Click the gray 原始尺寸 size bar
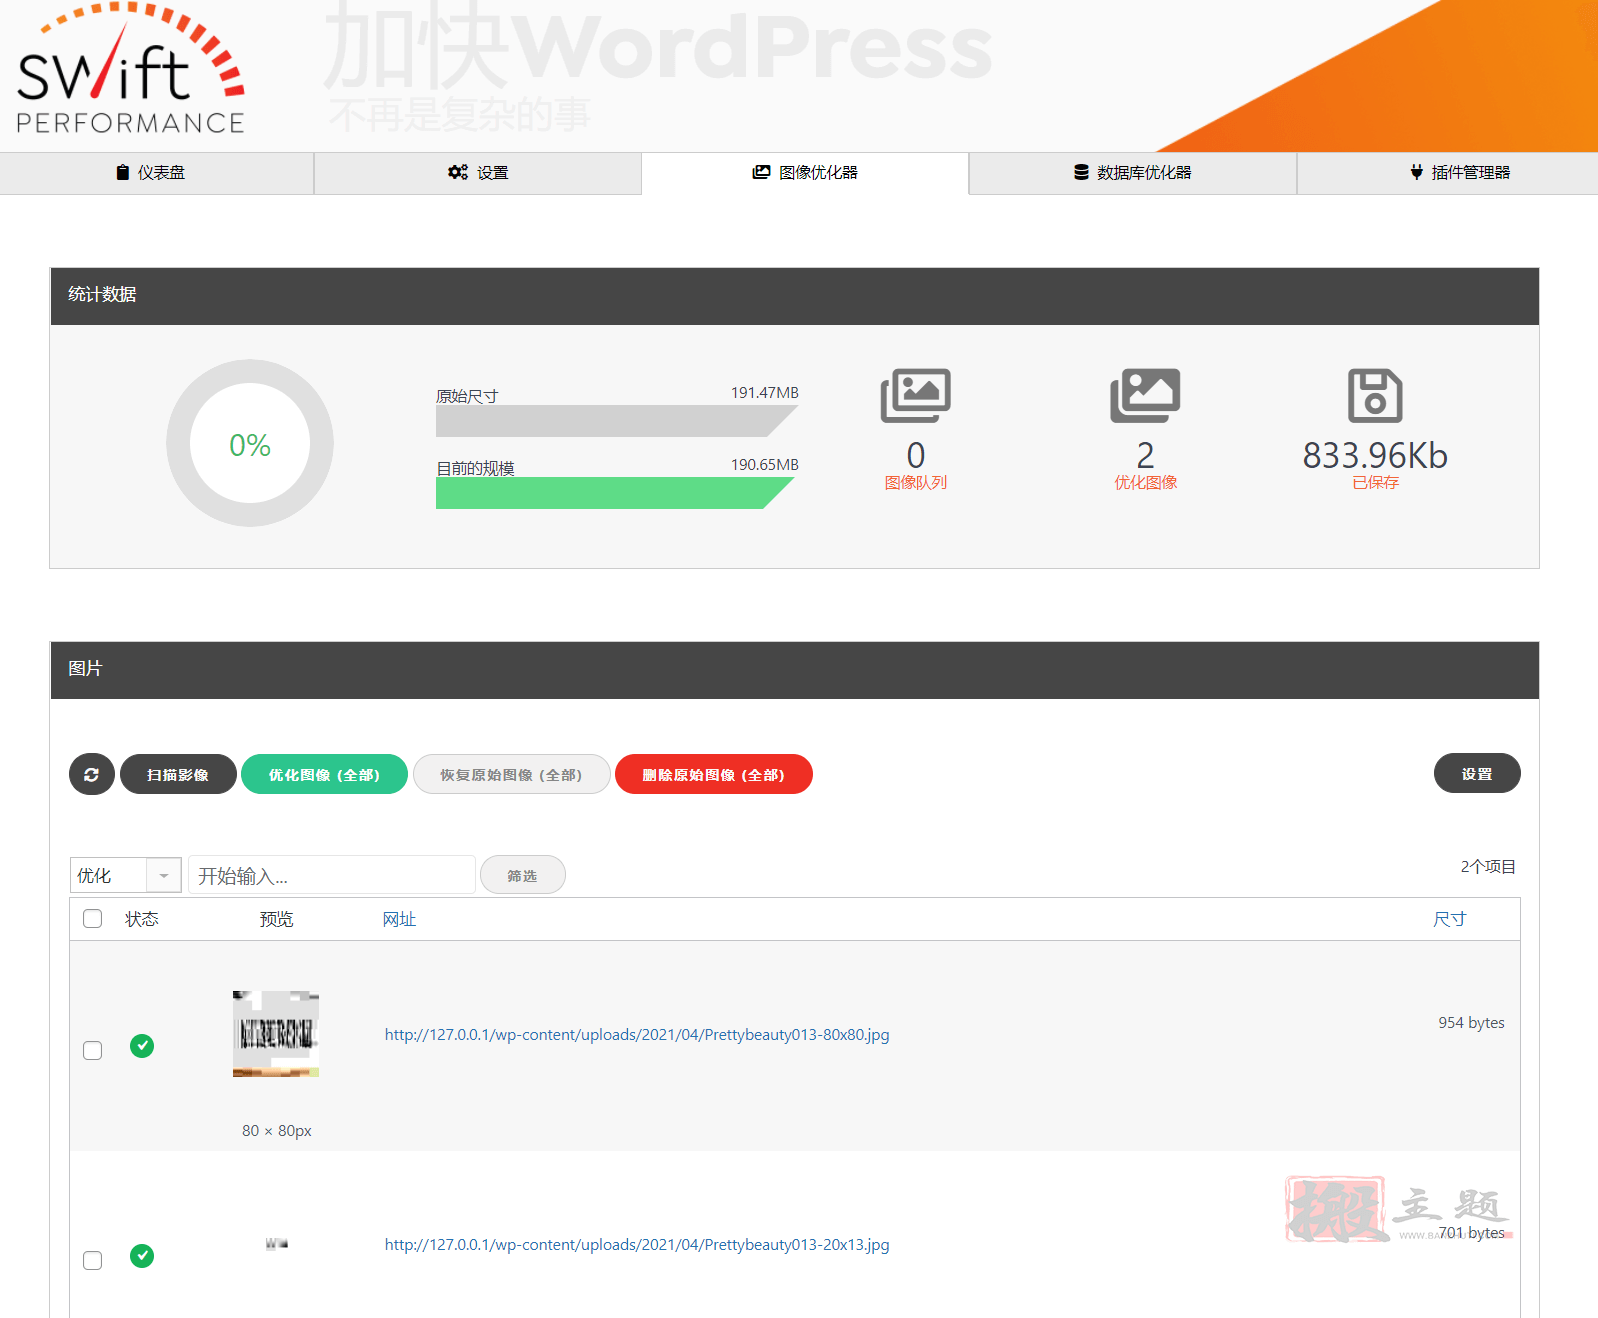 coord(616,421)
